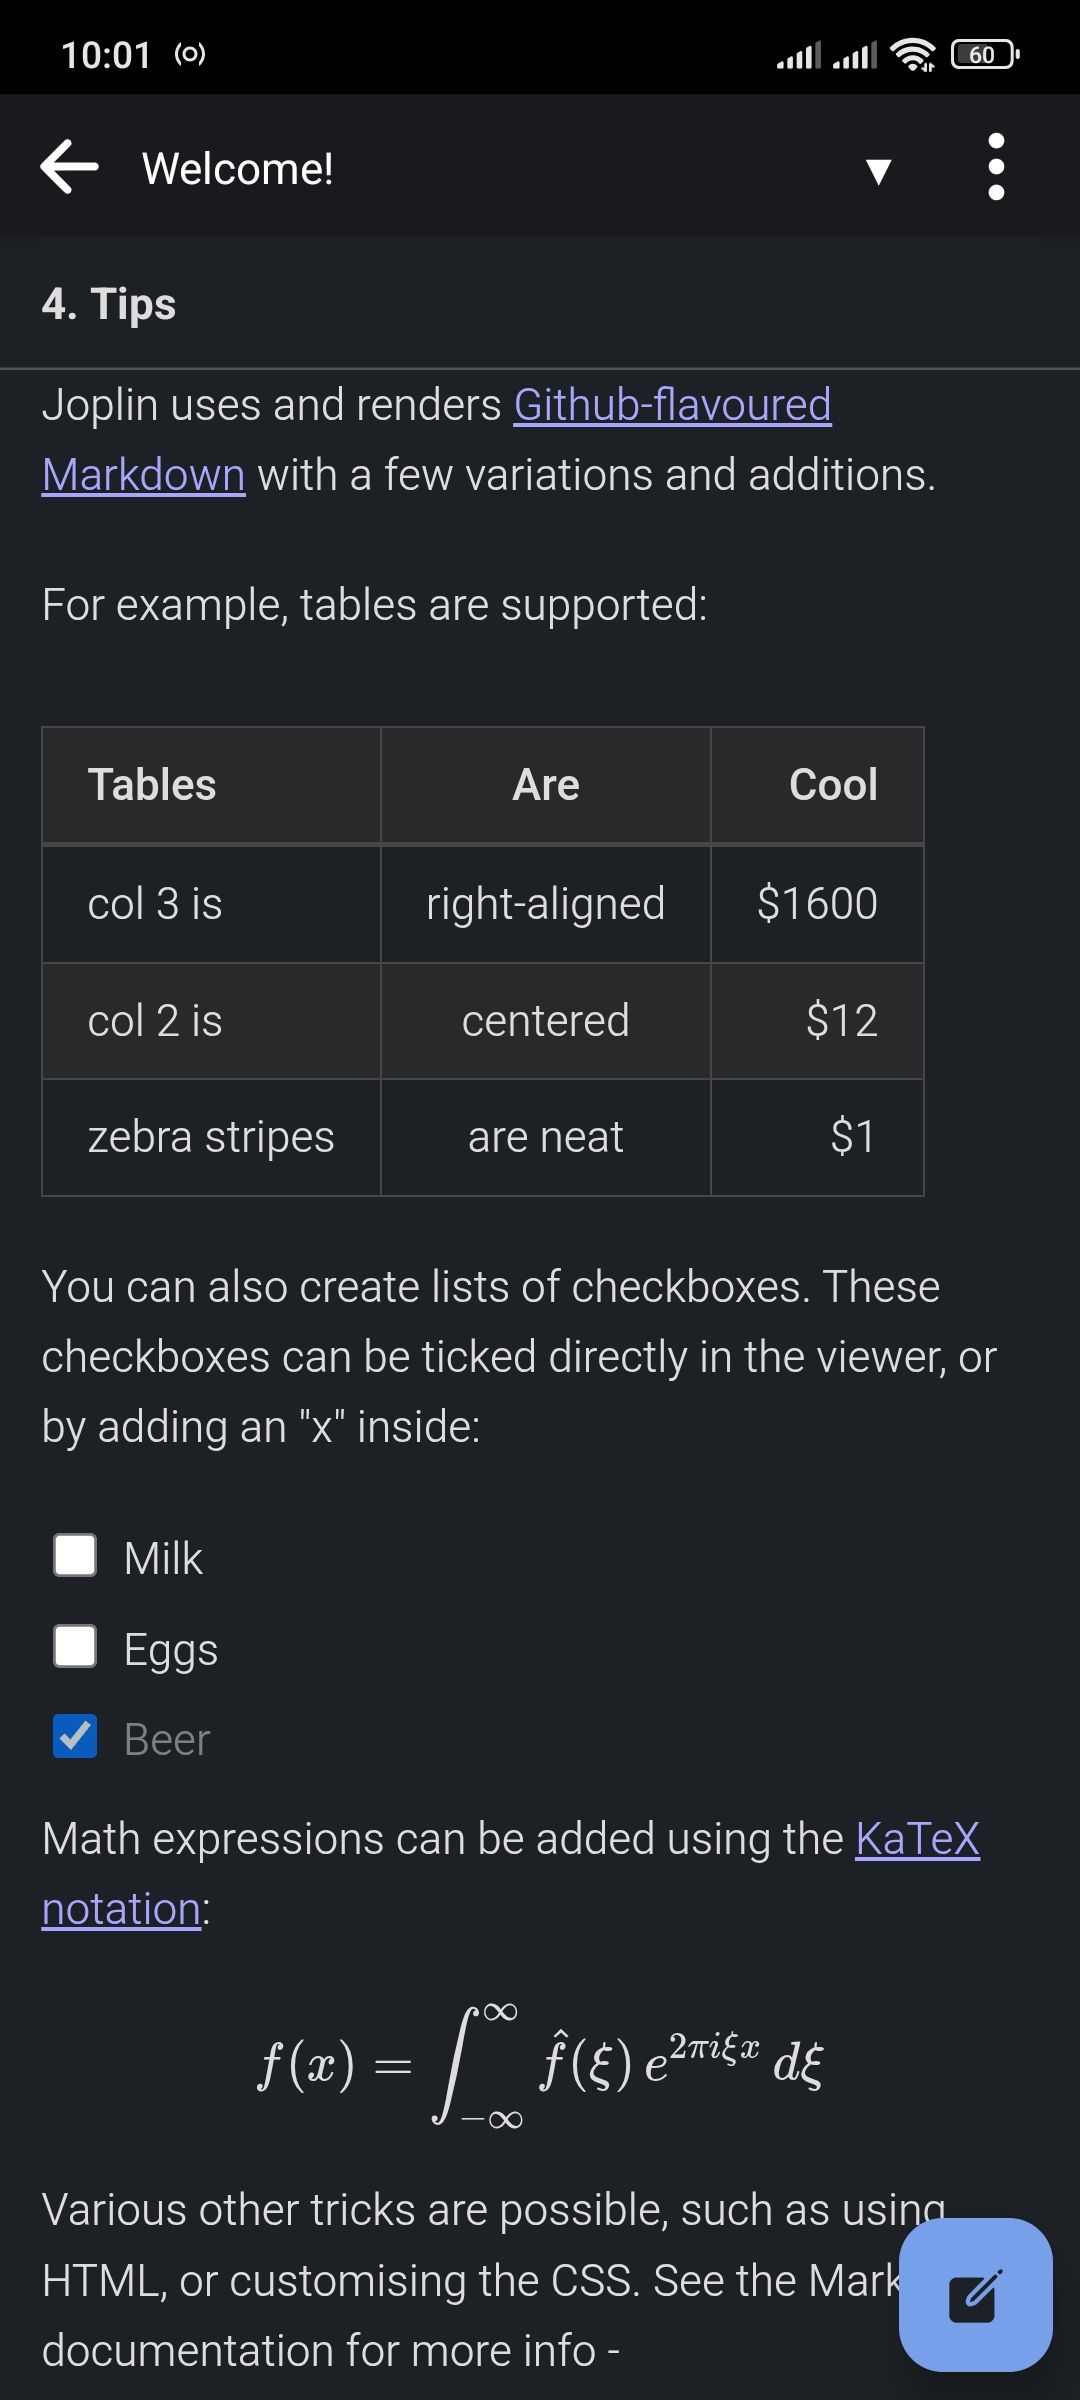Screen dimensions: 1080x2400
Task: Tap the screen recording indicator near the clock
Action: [190, 54]
